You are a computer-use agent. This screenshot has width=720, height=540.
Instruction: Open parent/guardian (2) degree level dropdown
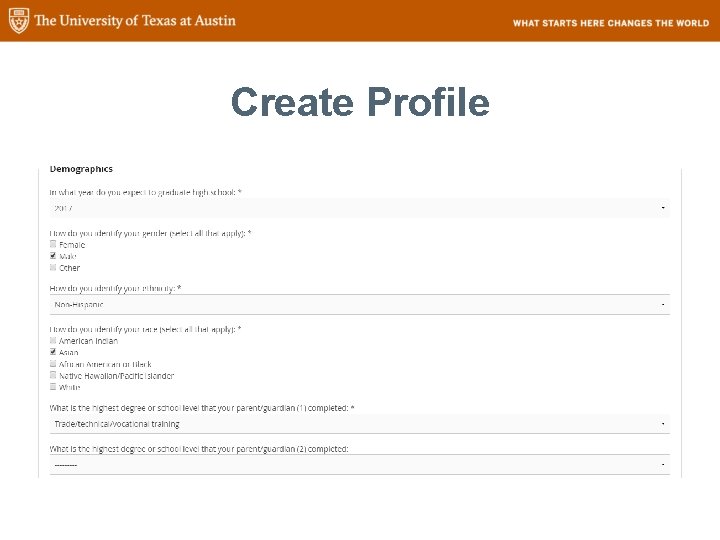point(360,465)
